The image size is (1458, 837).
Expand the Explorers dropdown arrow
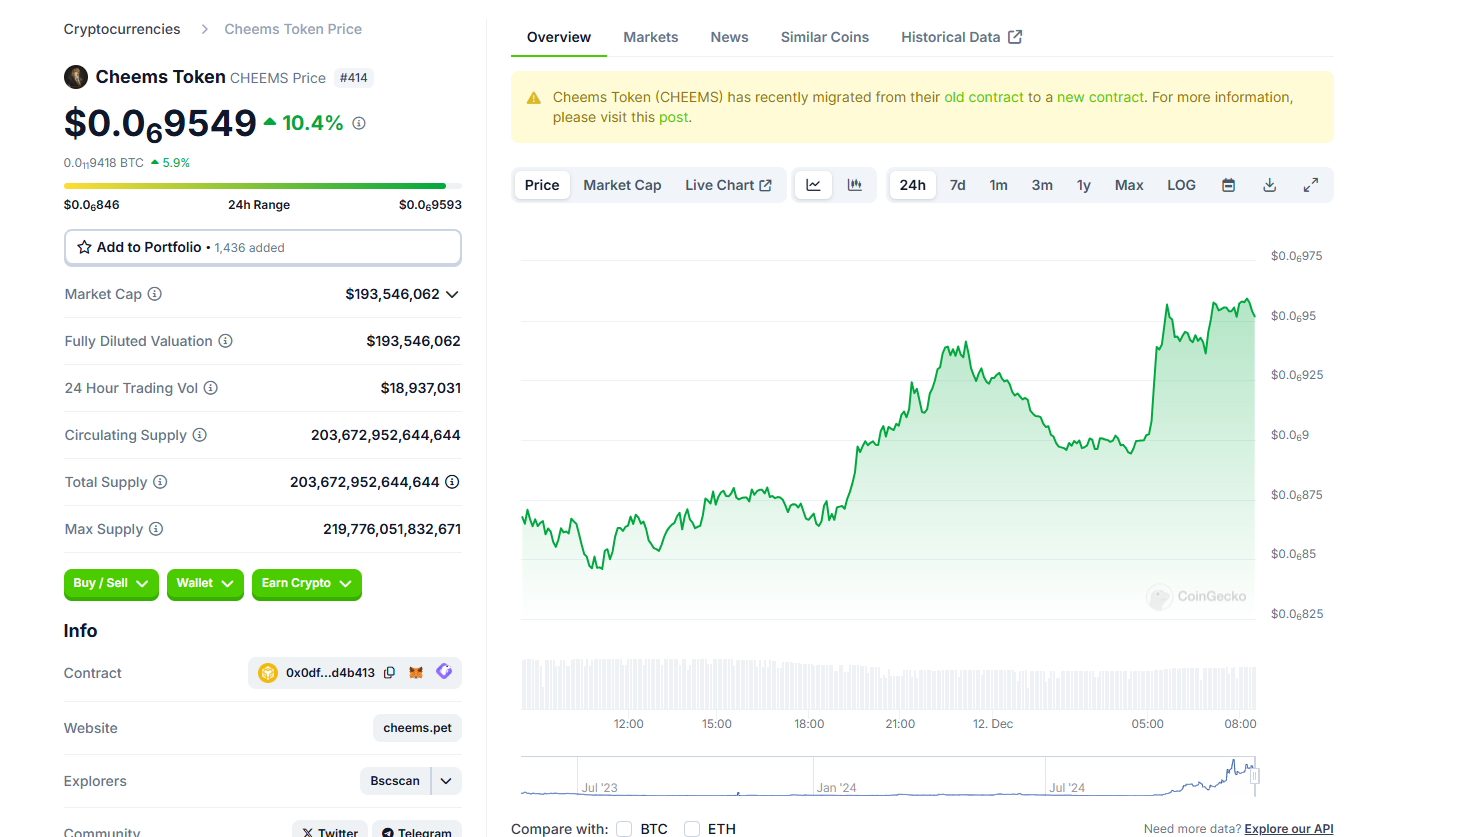pyautogui.click(x=446, y=781)
